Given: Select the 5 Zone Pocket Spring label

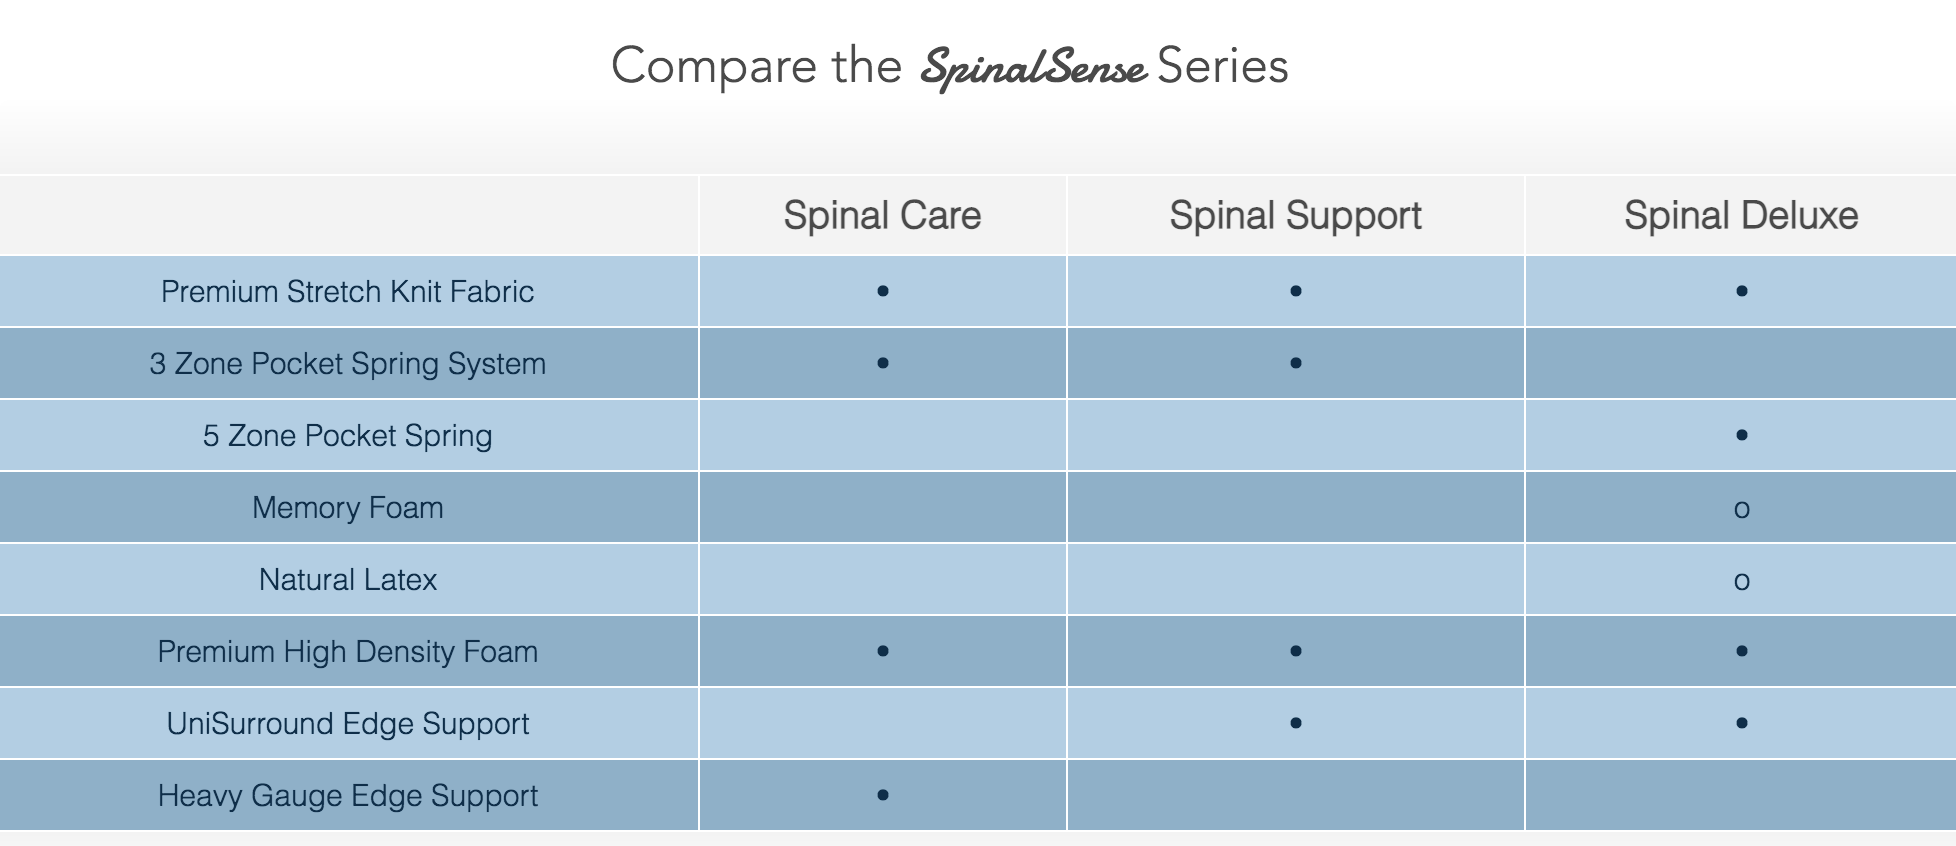Looking at the screenshot, I should (x=347, y=435).
